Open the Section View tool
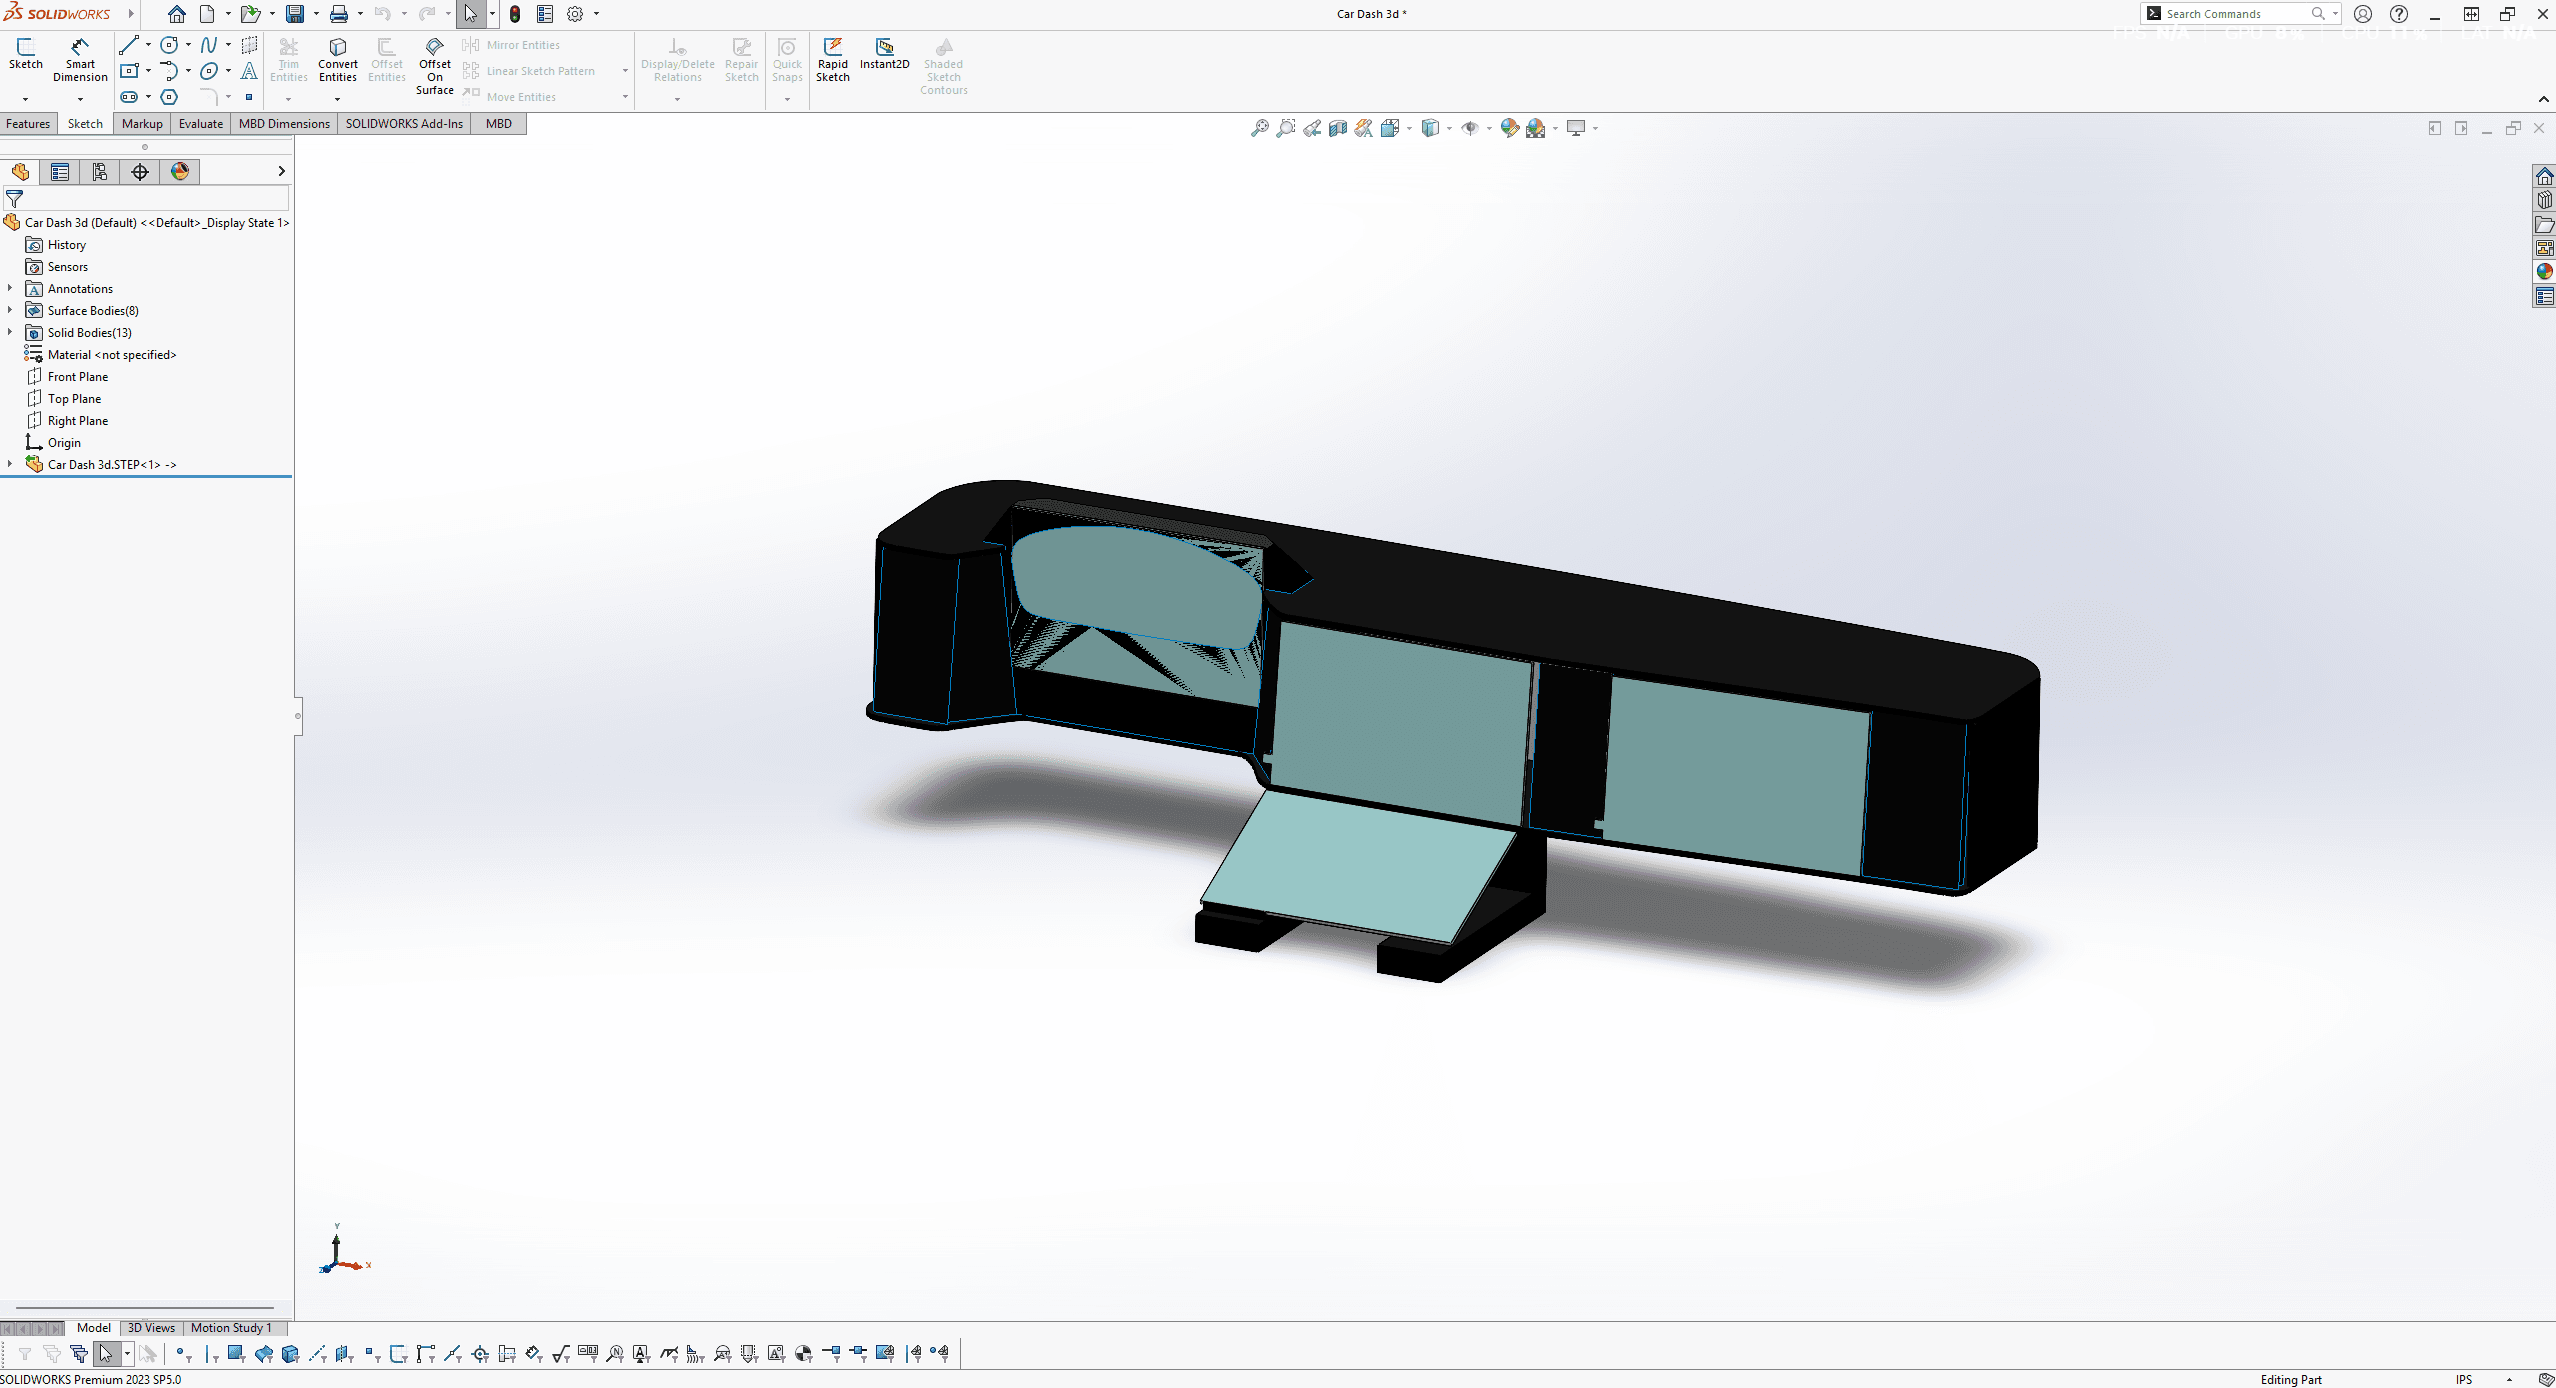Image resolution: width=2556 pixels, height=1388 pixels. point(1338,128)
